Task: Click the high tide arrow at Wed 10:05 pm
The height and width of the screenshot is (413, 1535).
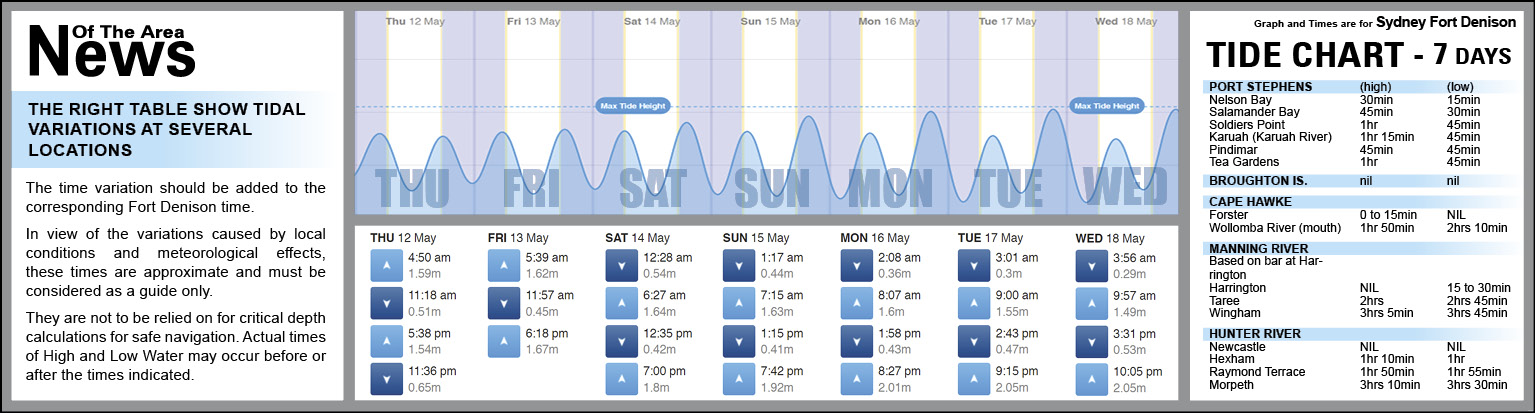Action: pos(1092,379)
